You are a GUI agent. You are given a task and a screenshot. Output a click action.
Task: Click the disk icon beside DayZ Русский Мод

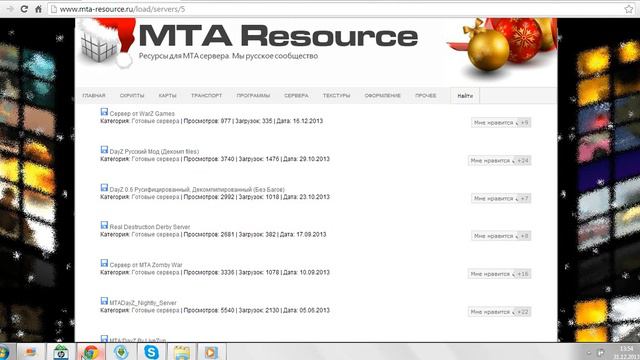click(104, 150)
